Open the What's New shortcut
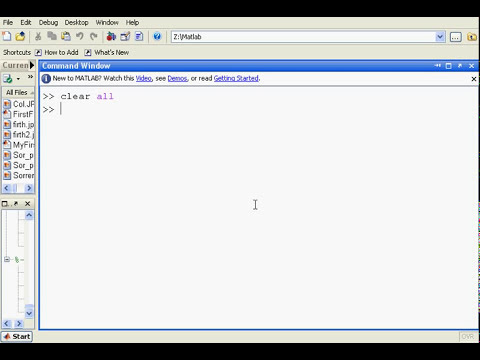The height and width of the screenshot is (360, 480). pyautogui.click(x=107, y=52)
